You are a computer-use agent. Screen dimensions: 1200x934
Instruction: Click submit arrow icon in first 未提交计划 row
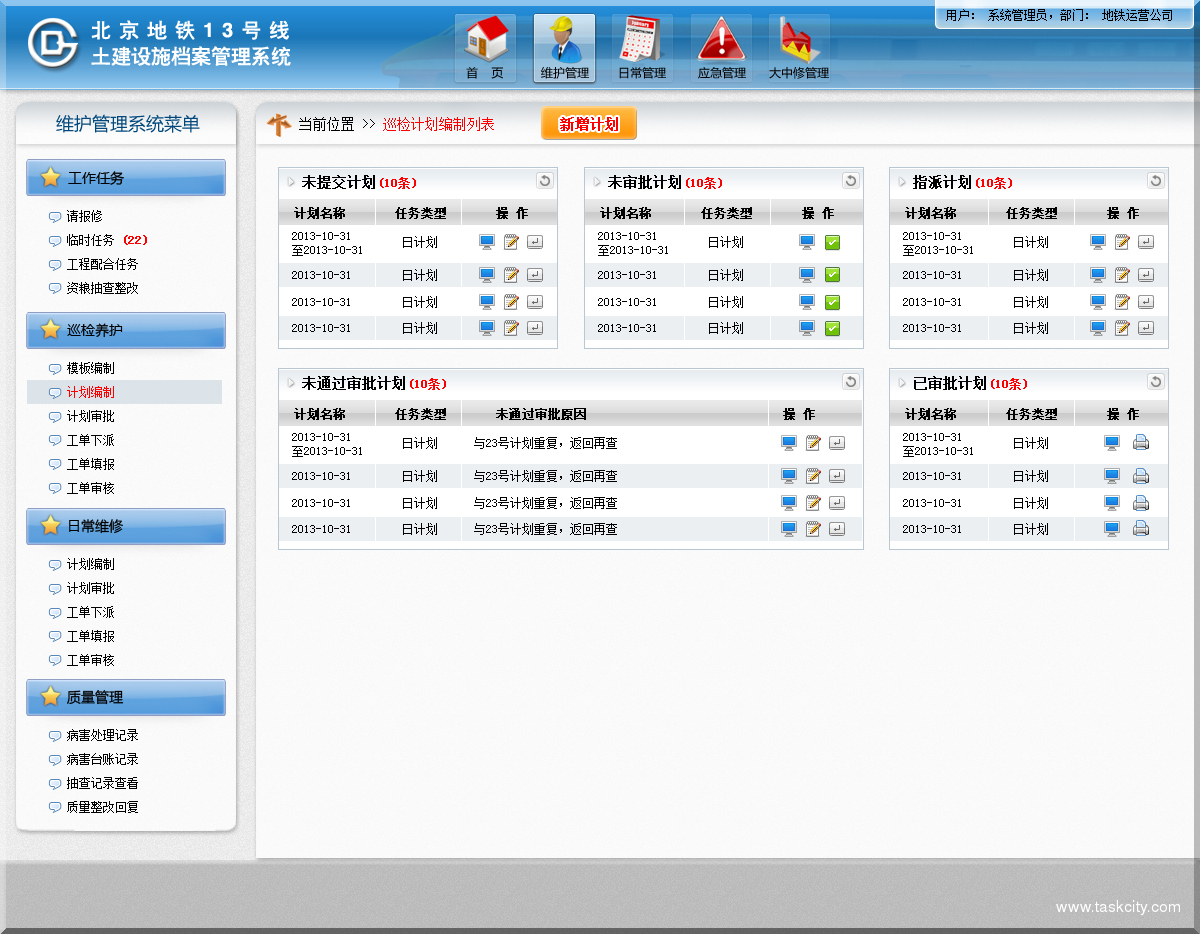pos(535,242)
